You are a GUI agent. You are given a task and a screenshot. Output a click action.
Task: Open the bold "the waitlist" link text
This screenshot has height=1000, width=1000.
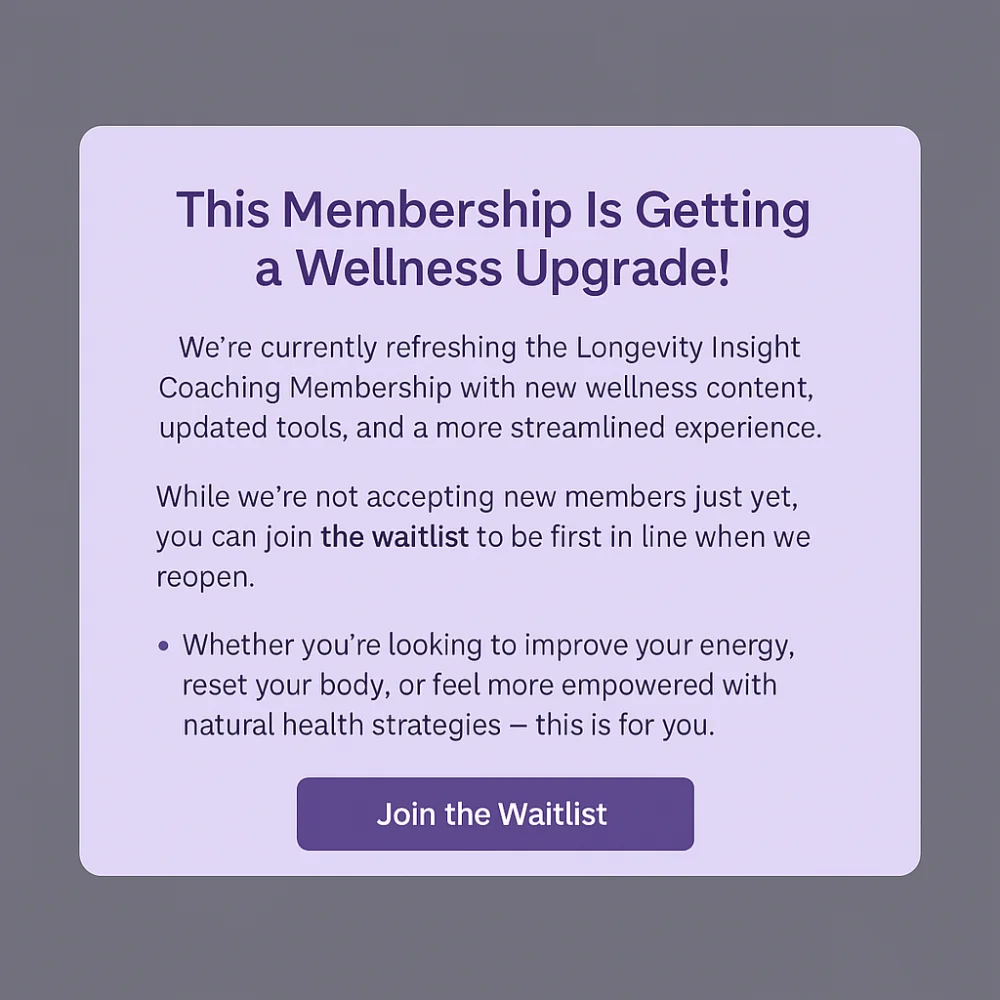tap(394, 536)
